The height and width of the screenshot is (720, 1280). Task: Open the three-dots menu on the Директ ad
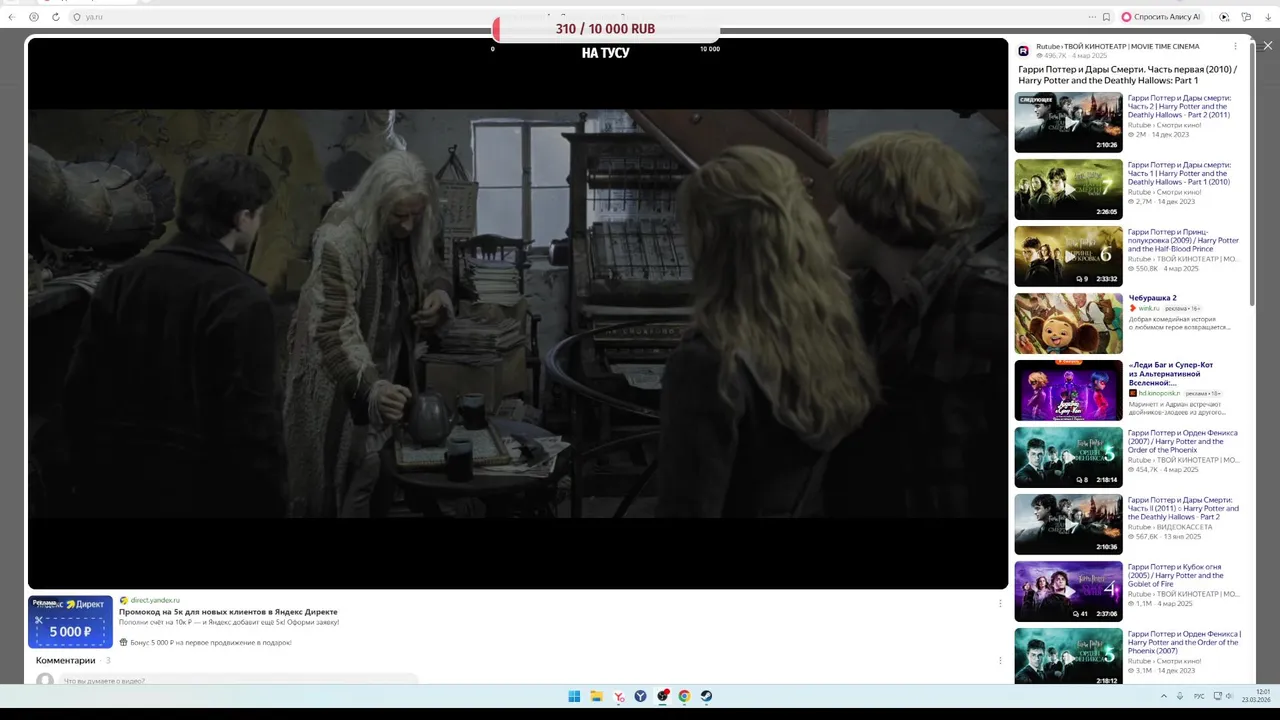pyautogui.click(x=1000, y=603)
